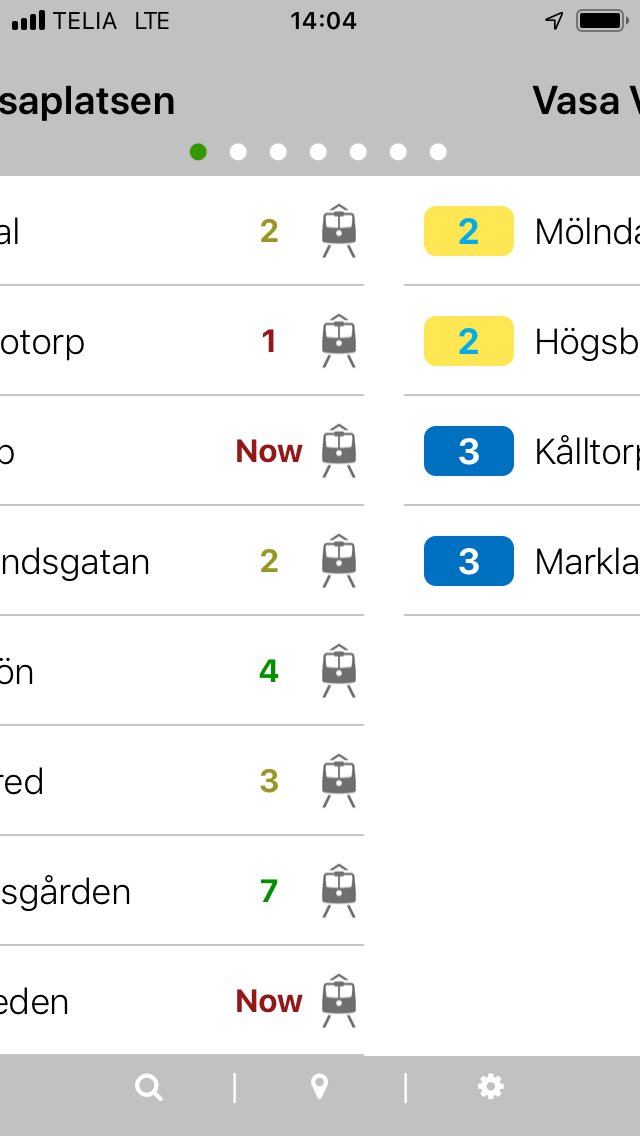Tap the tram icon next to the 3-minute "red" departure
Viewport: 640px width, 1136px height.
coord(337,779)
